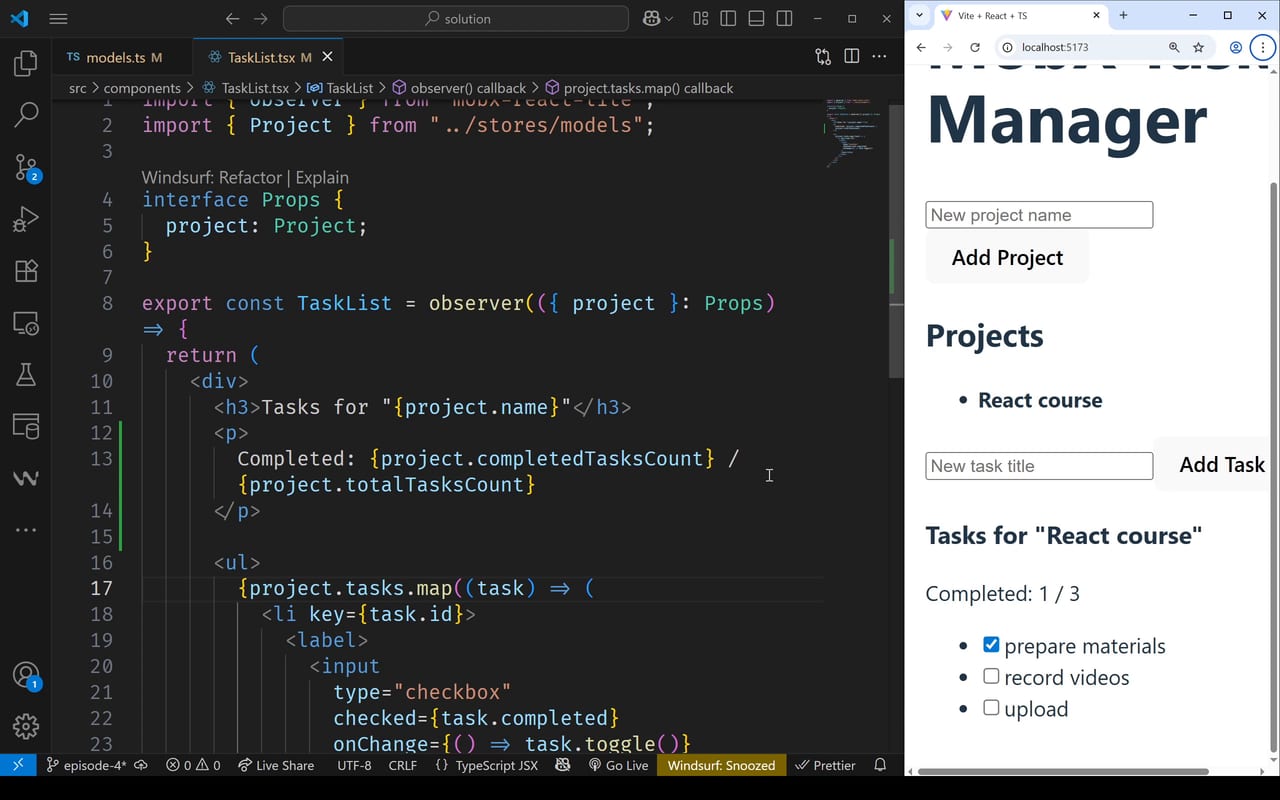Image resolution: width=1280 pixels, height=800 pixels.
Task: Navigate forward with the right arrow in the title bar
Action: click(x=261, y=18)
